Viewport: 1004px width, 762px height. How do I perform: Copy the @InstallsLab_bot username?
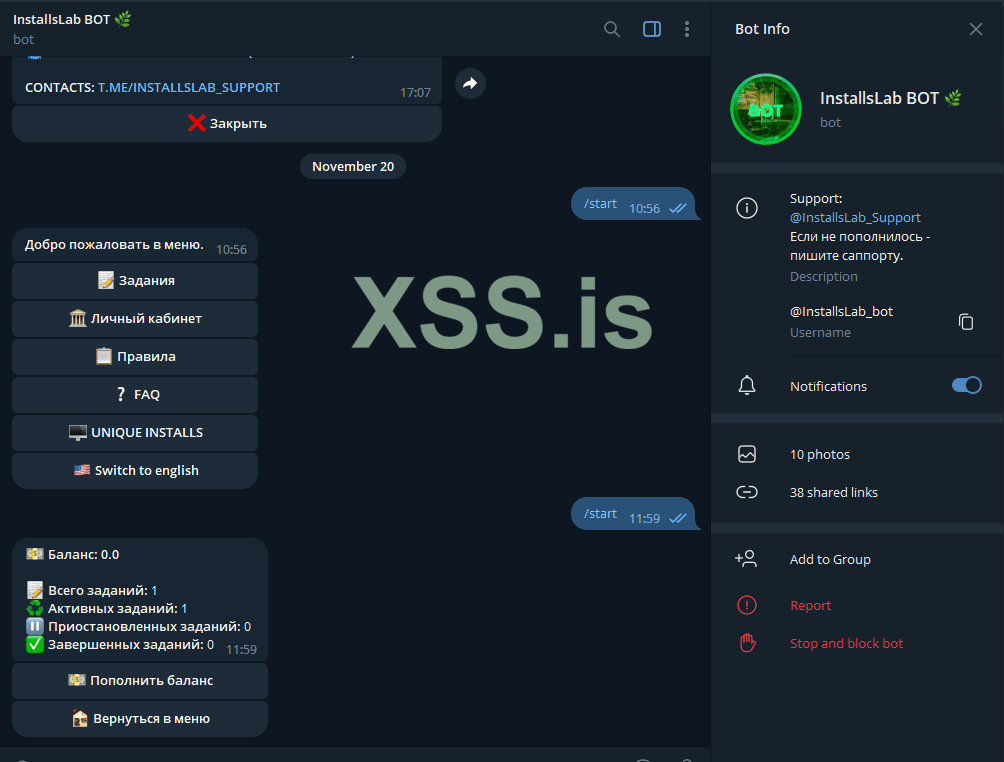click(966, 321)
